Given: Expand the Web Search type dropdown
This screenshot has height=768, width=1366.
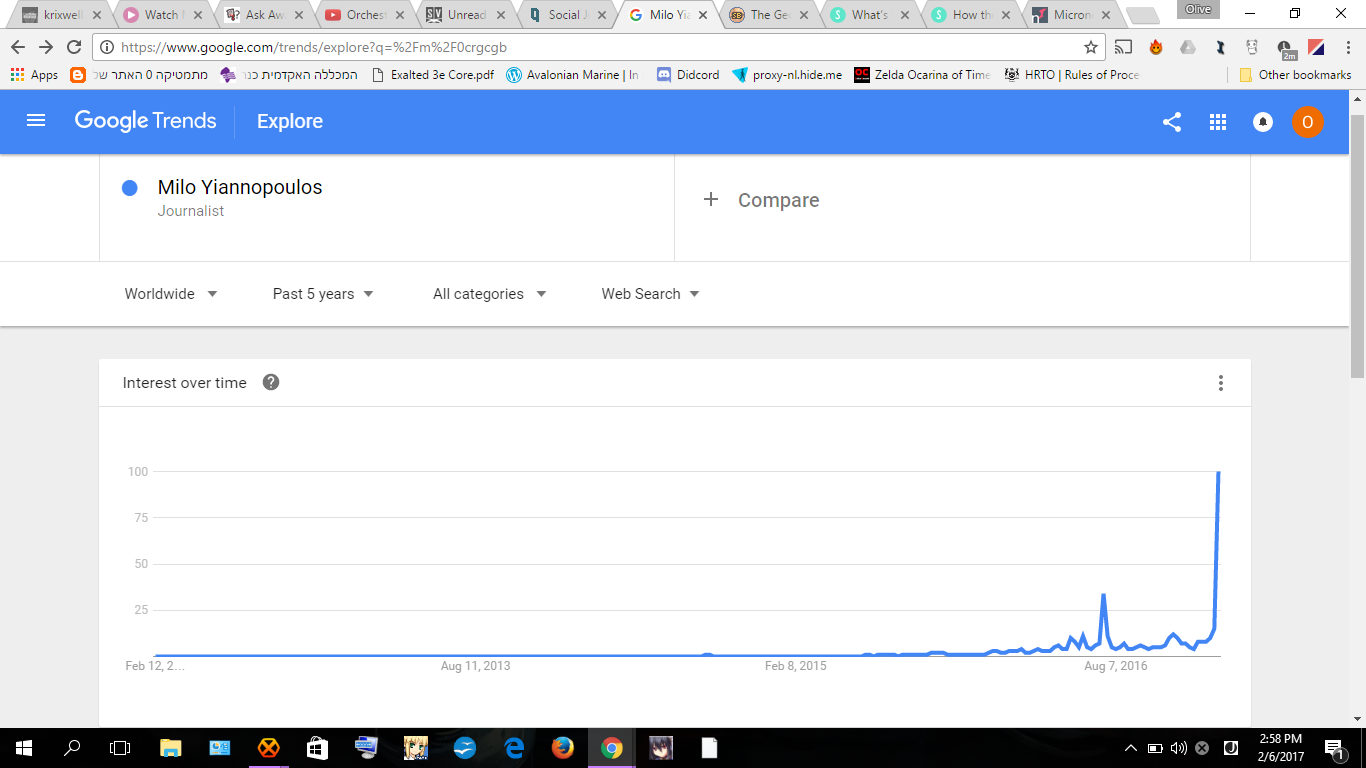Looking at the screenshot, I should tap(650, 294).
